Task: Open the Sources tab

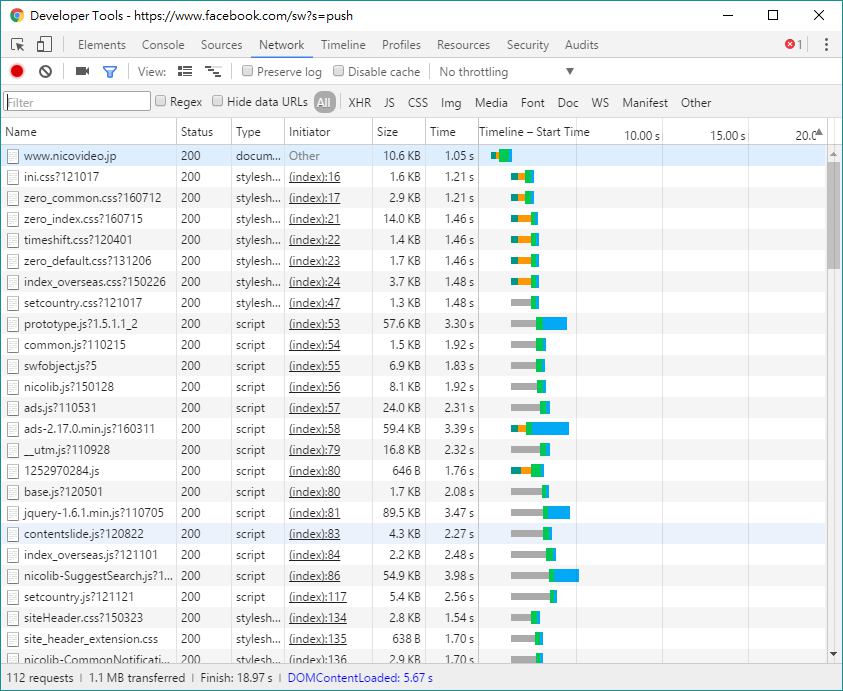Action: click(x=221, y=45)
